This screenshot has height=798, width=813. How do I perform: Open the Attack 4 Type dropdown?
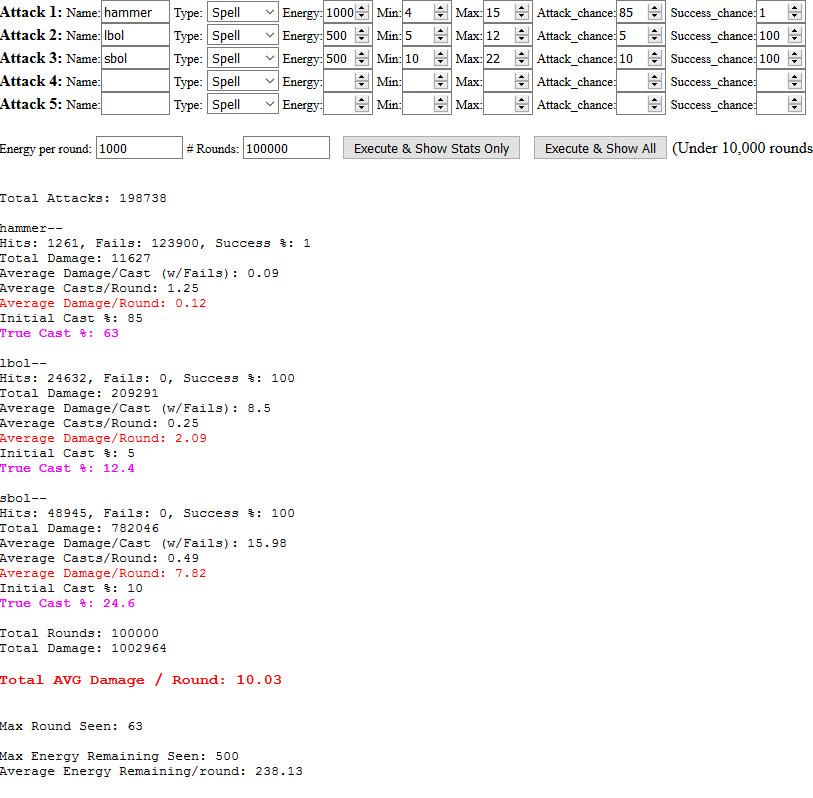[243, 81]
